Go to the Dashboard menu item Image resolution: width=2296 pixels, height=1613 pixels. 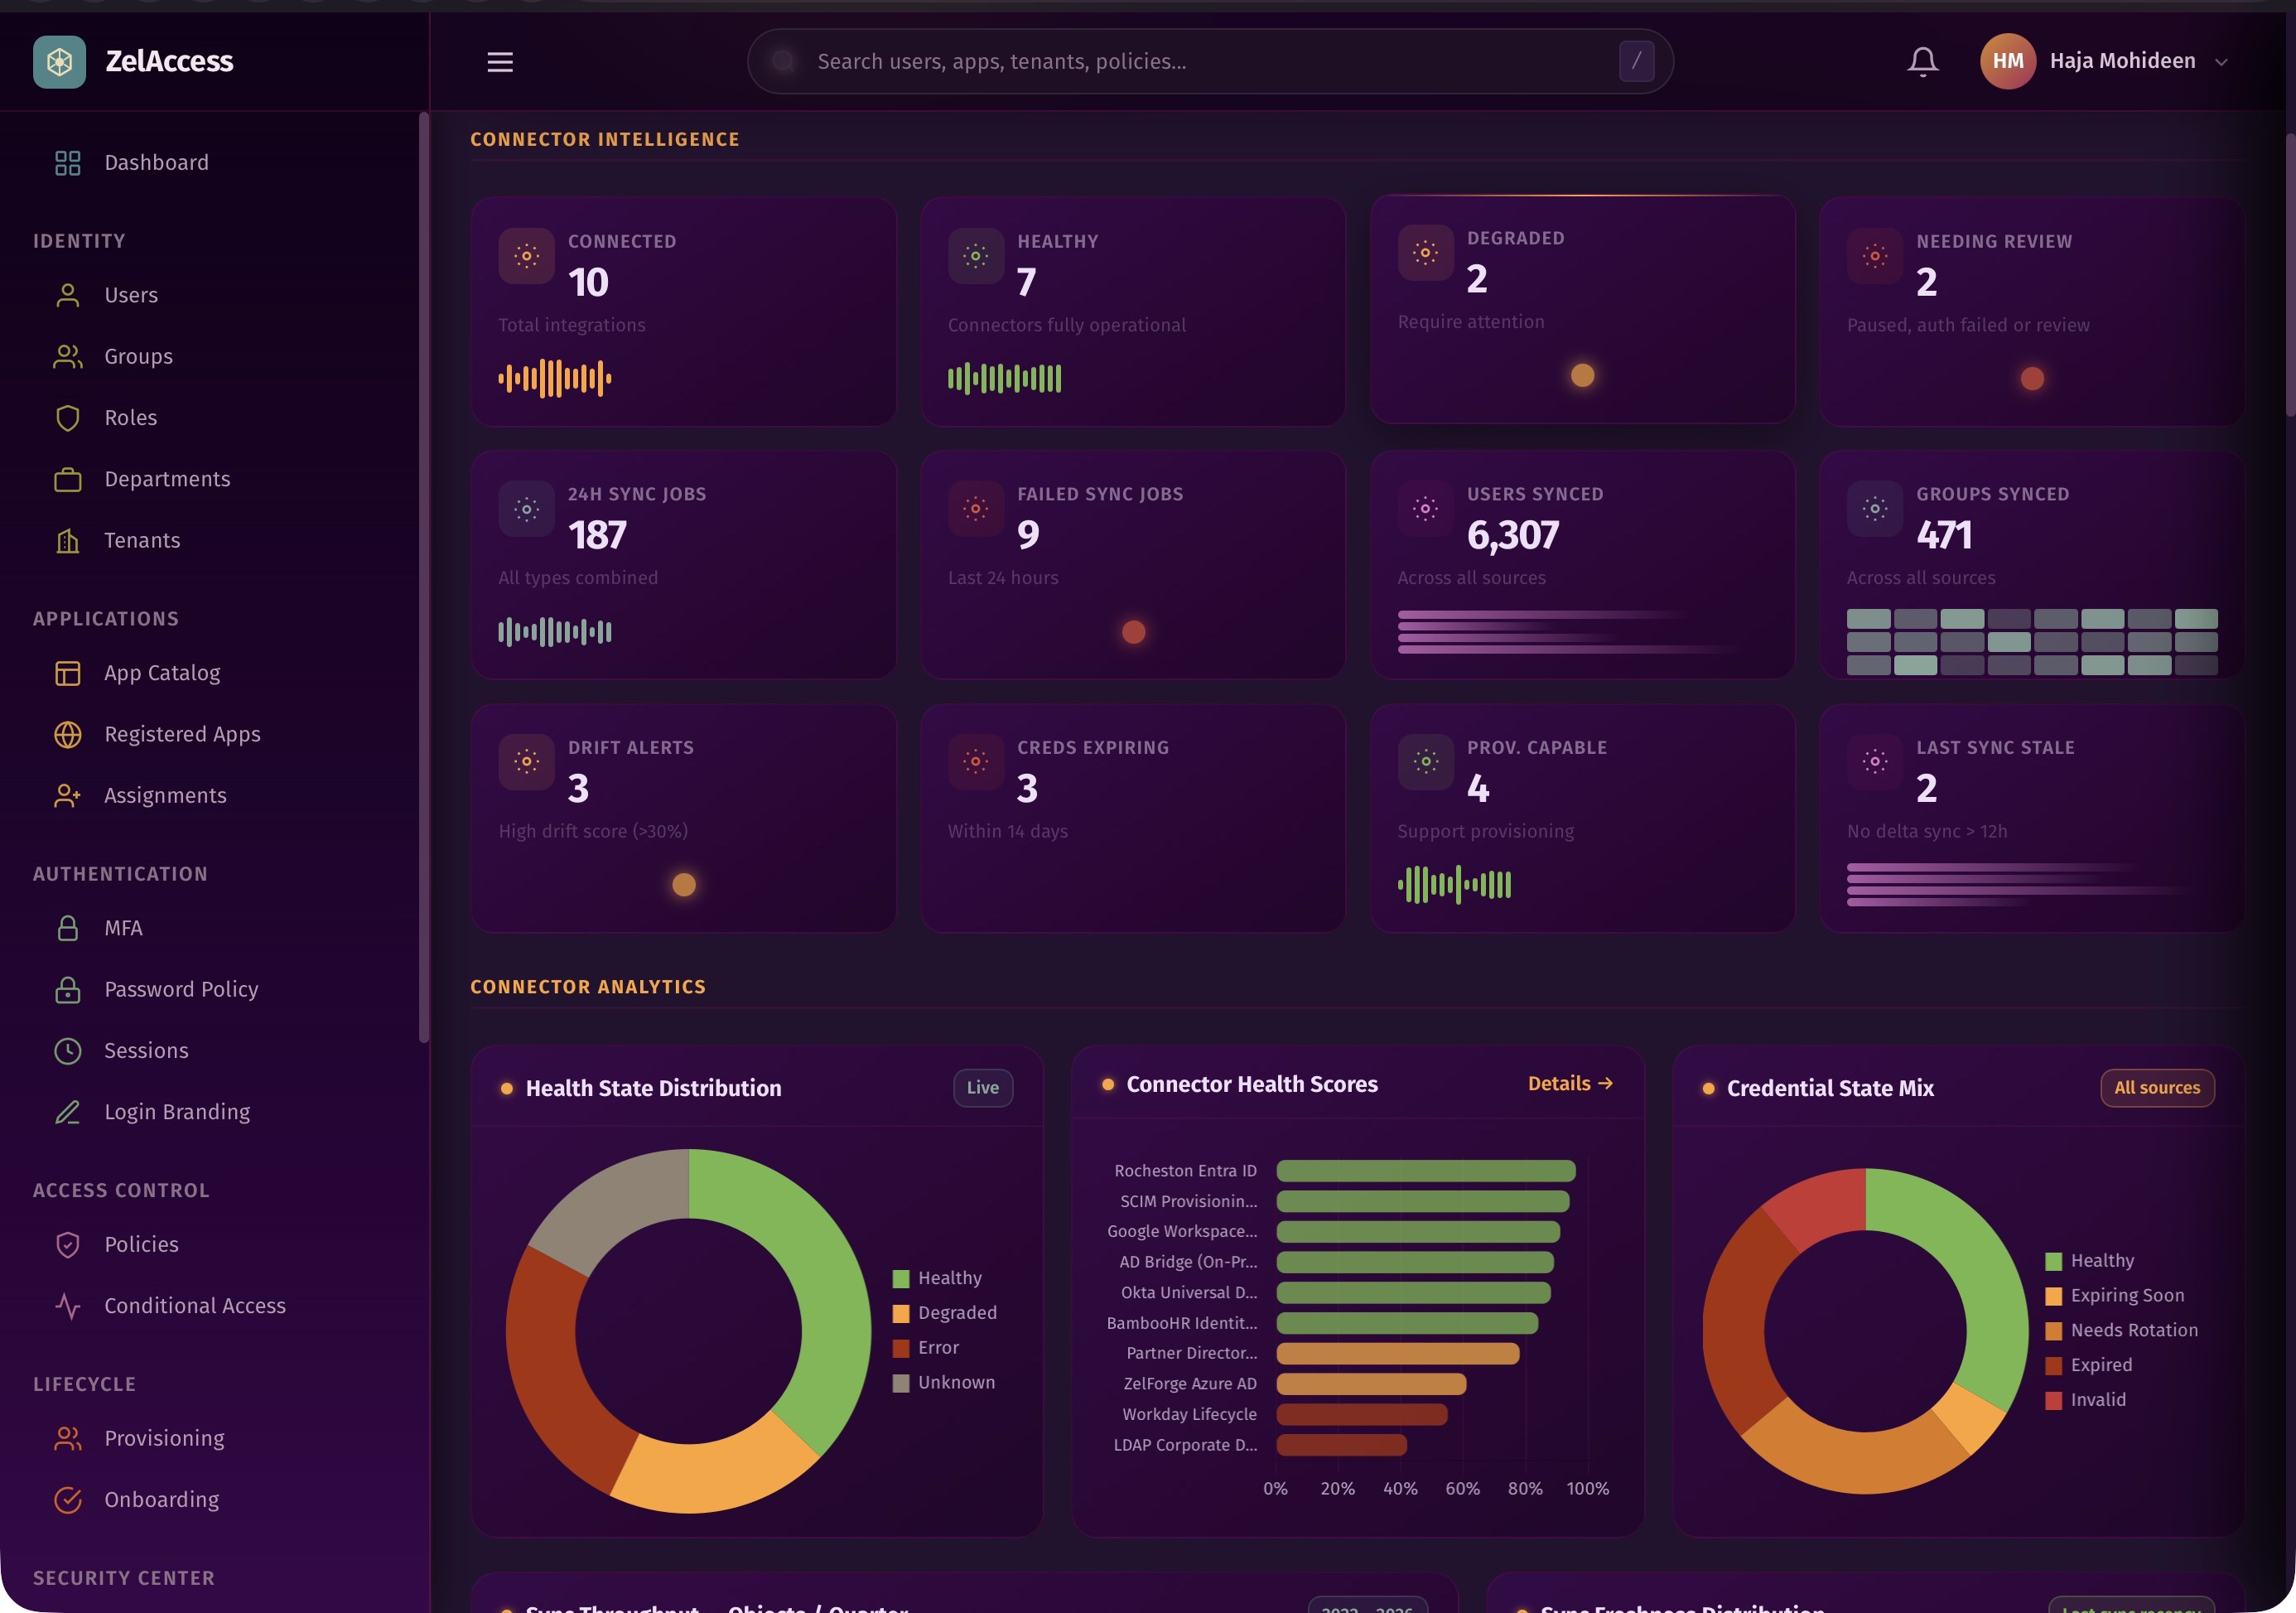156,163
